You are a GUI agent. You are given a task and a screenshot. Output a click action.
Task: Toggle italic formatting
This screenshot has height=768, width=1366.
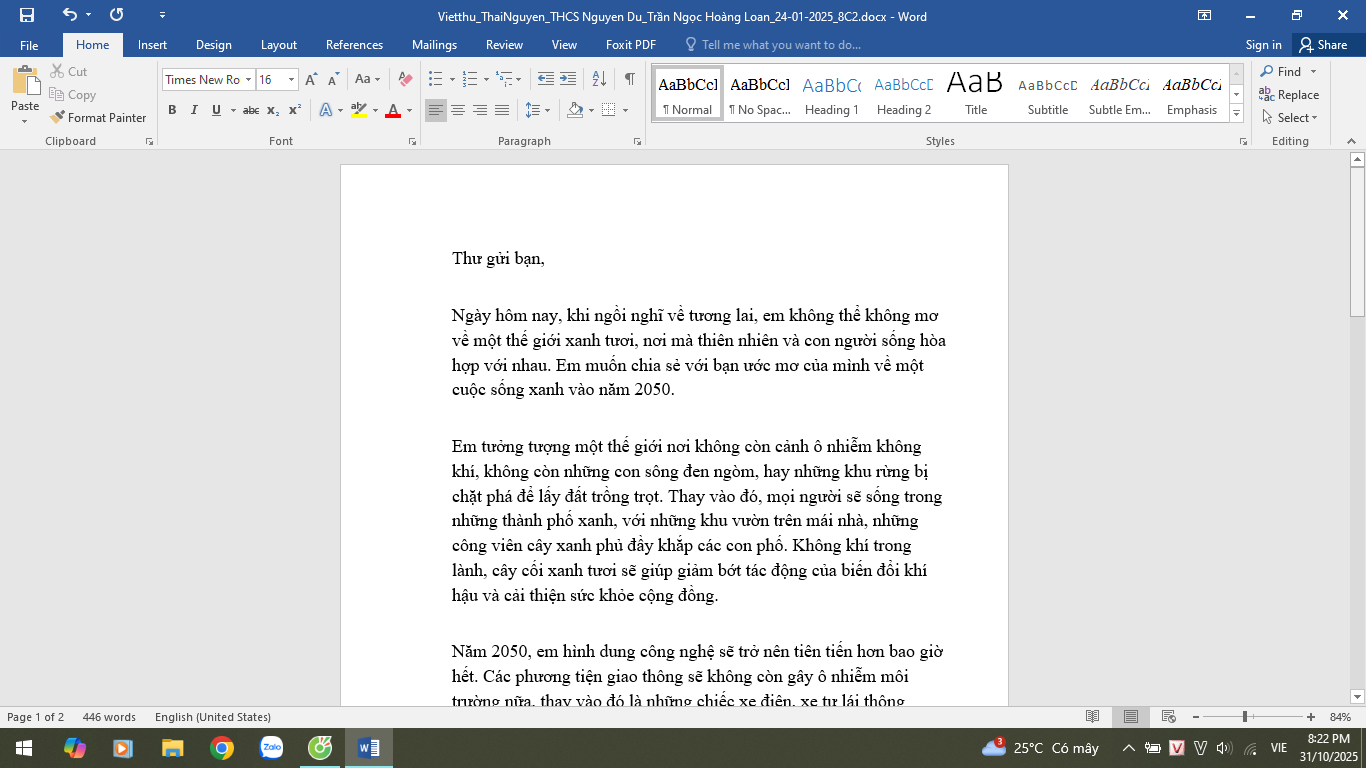click(x=194, y=110)
